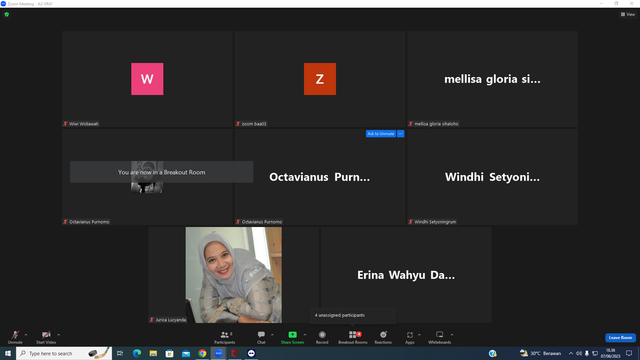Click the 'Jurica Lucyanda' name label
Image resolution: width=640 pixels, height=360 pixels.
coord(171,320)
